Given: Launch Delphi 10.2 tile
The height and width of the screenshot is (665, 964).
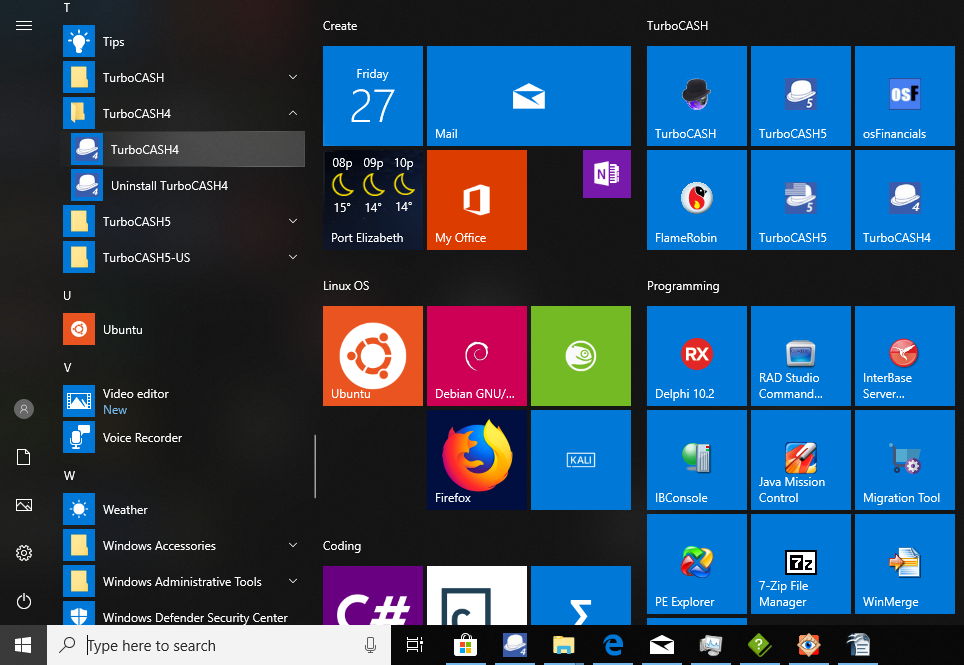Looking at the screenshot, I should (x=697, y=356).
